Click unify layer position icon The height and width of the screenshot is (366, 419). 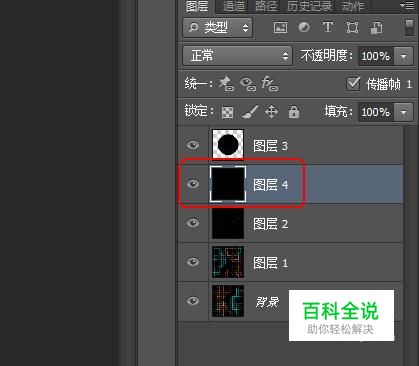coord(226,84)
